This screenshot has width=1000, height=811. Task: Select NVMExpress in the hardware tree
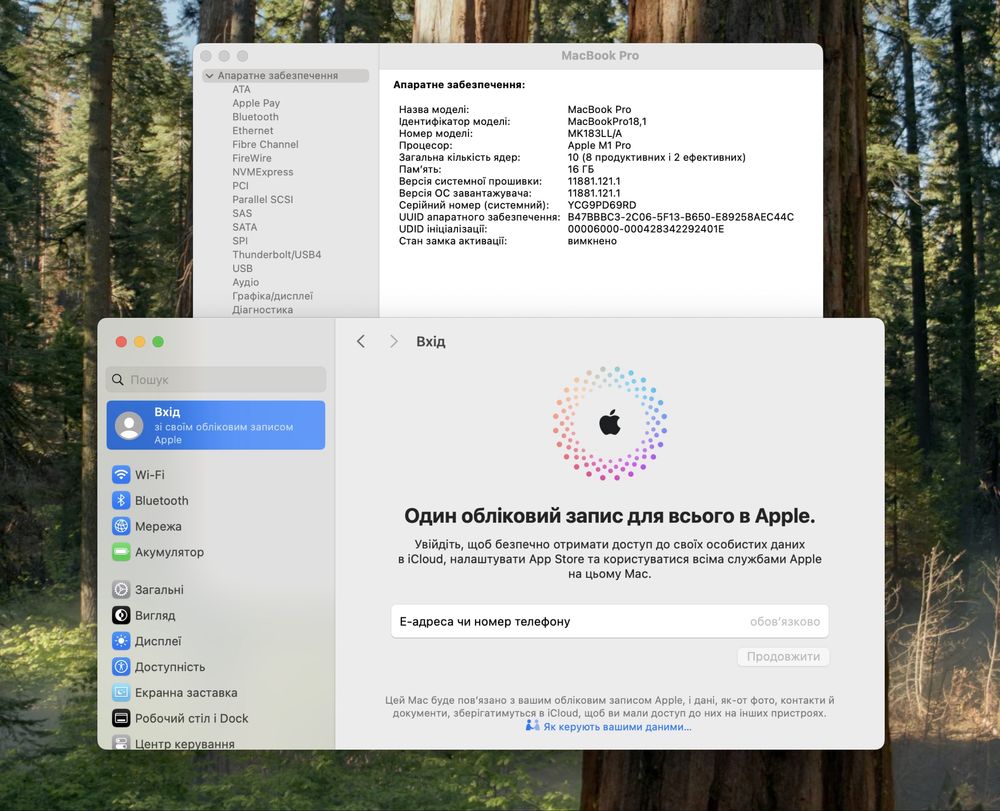point(263,172)
